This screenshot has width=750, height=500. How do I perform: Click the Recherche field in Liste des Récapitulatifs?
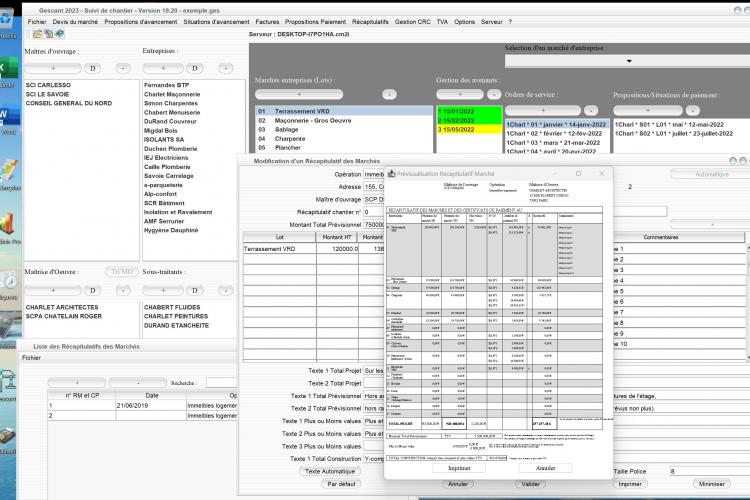click(x=221, y=383)
